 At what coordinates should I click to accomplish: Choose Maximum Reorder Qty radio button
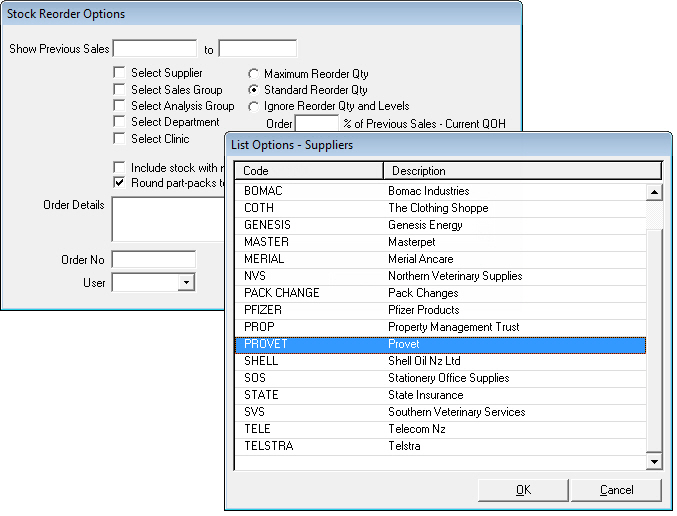pyautogui.click(x=253, y=74)
